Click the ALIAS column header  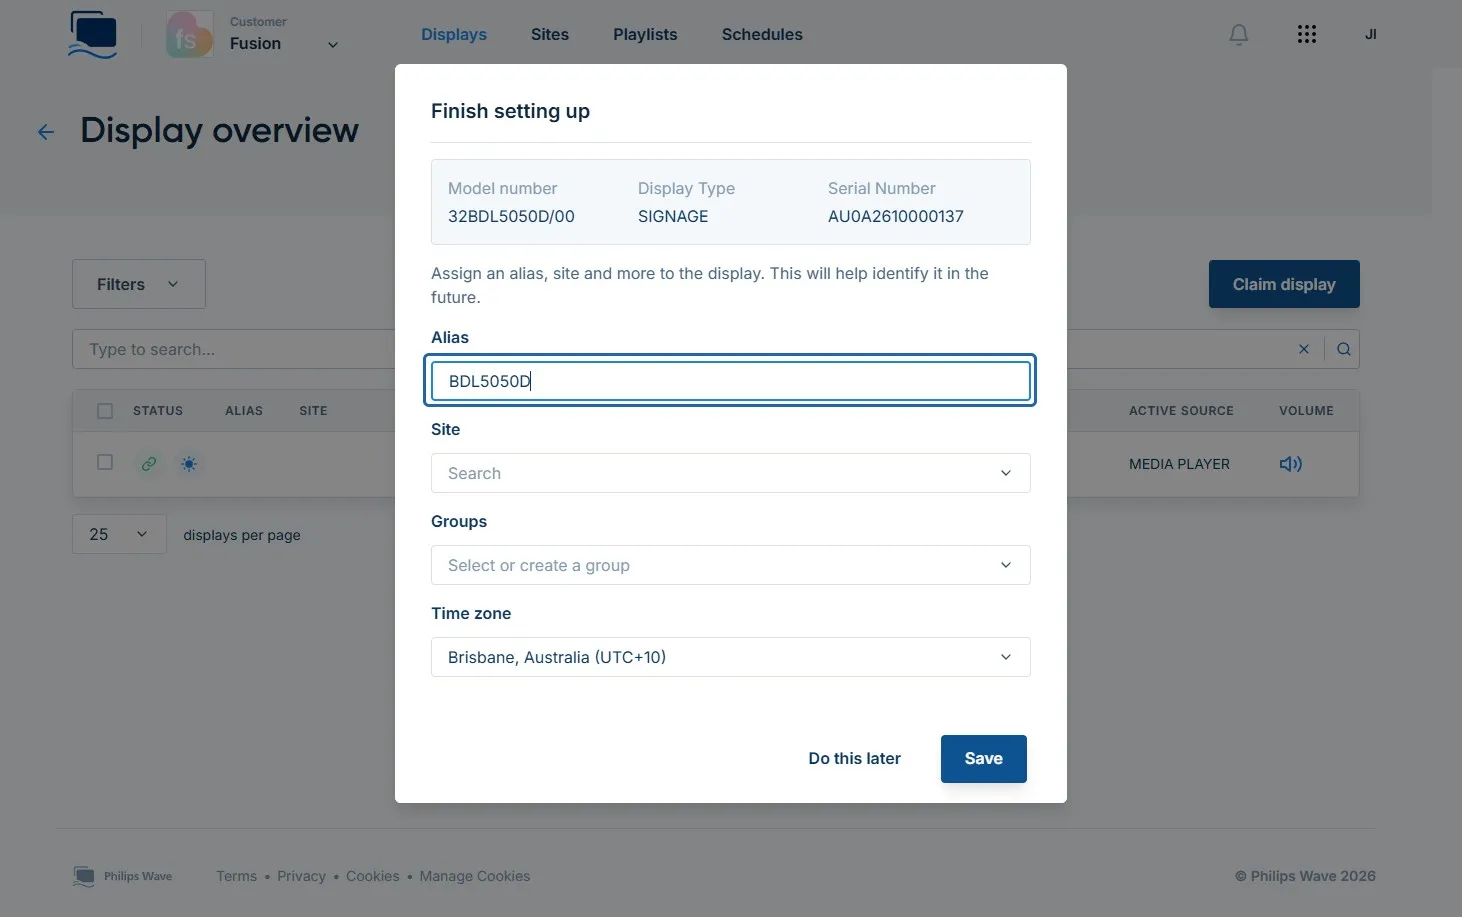244,411
